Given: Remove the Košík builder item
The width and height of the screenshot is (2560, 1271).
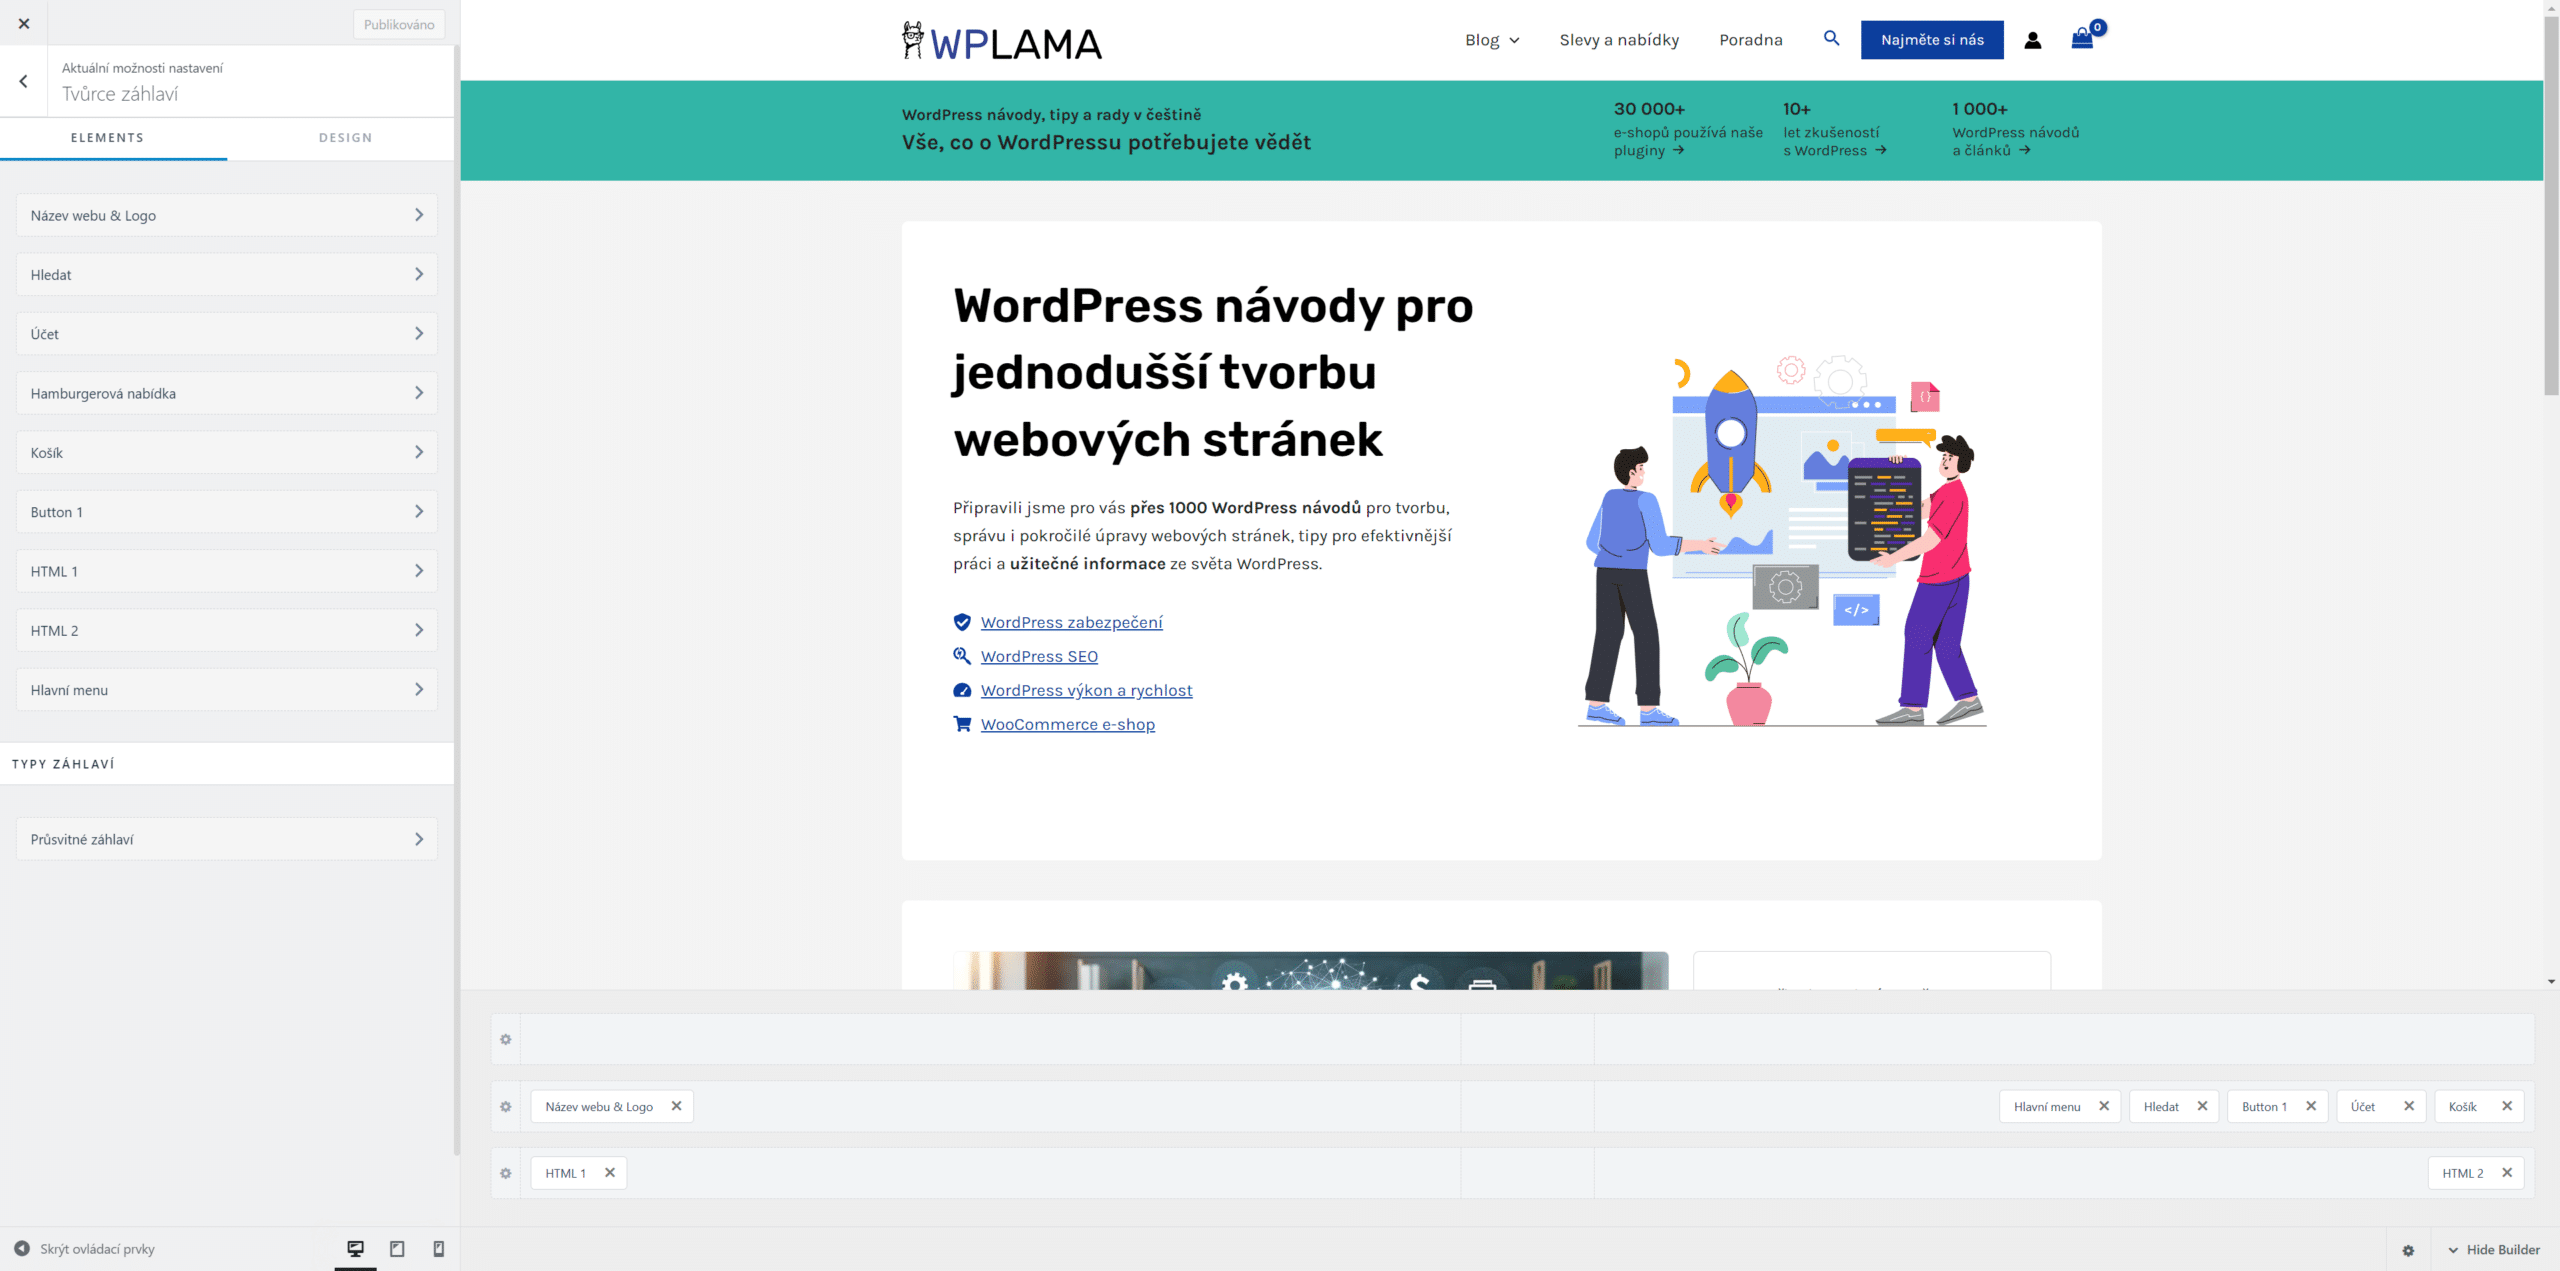Looking at the screenshot, I should (x=2507, y=1106).
